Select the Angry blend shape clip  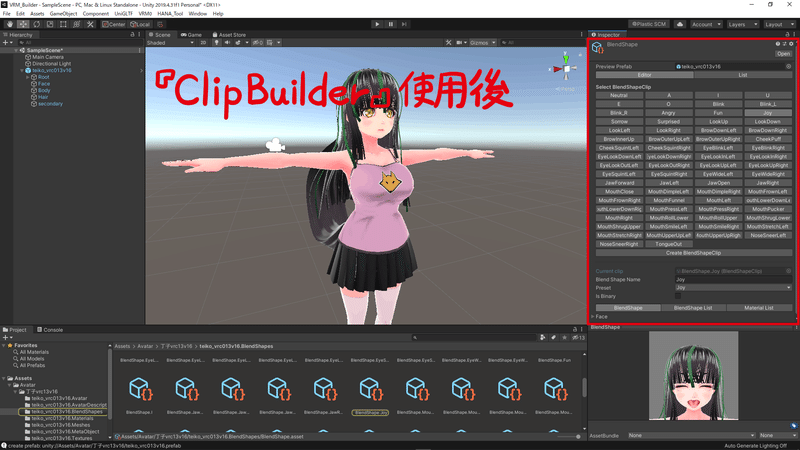click(x=668, y=113)
